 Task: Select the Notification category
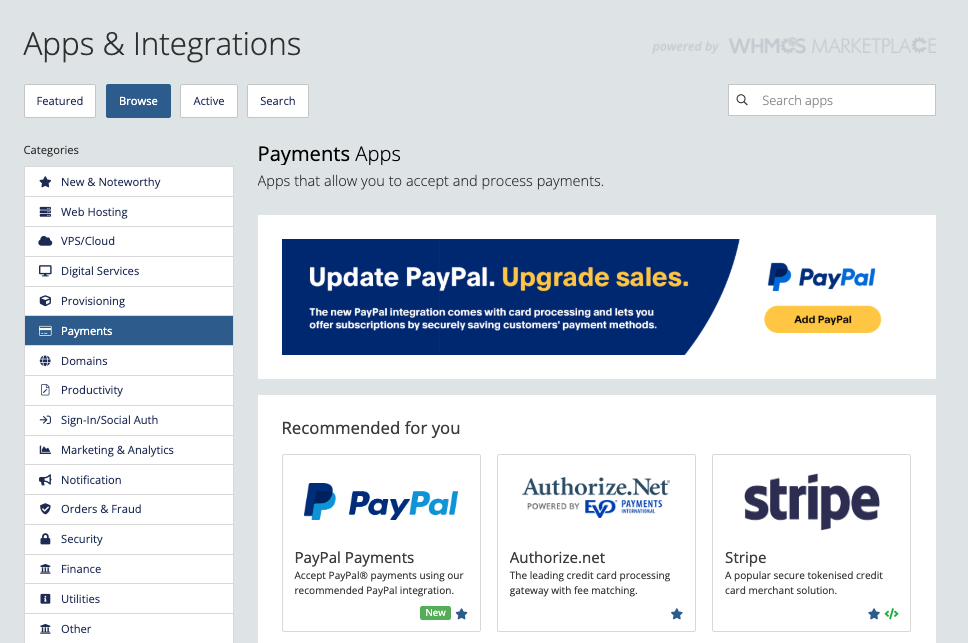[129, 480]
